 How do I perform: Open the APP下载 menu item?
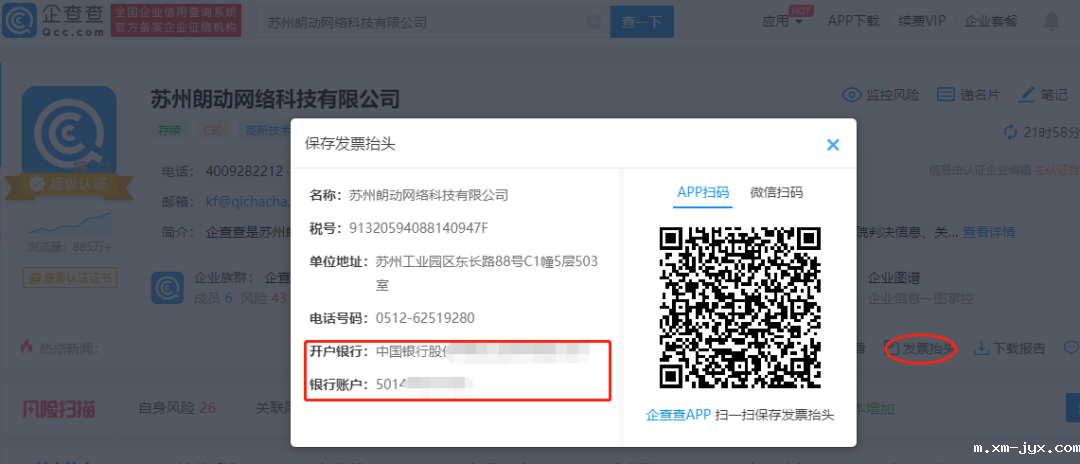(x=853, y=21)
